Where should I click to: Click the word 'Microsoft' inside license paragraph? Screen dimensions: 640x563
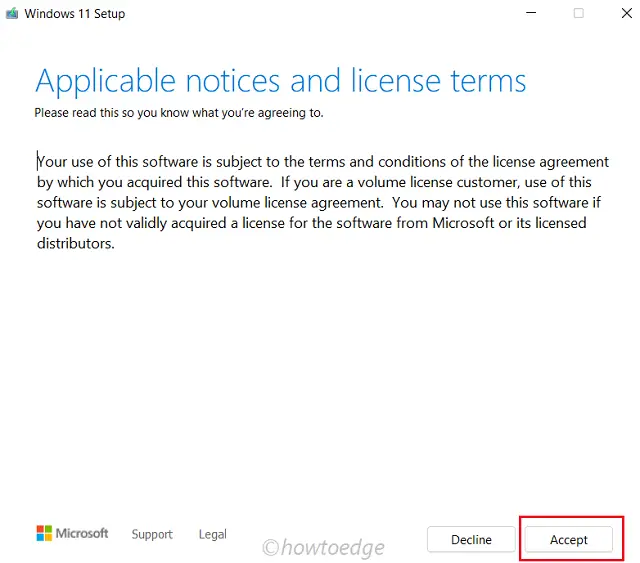pos(462,223)
